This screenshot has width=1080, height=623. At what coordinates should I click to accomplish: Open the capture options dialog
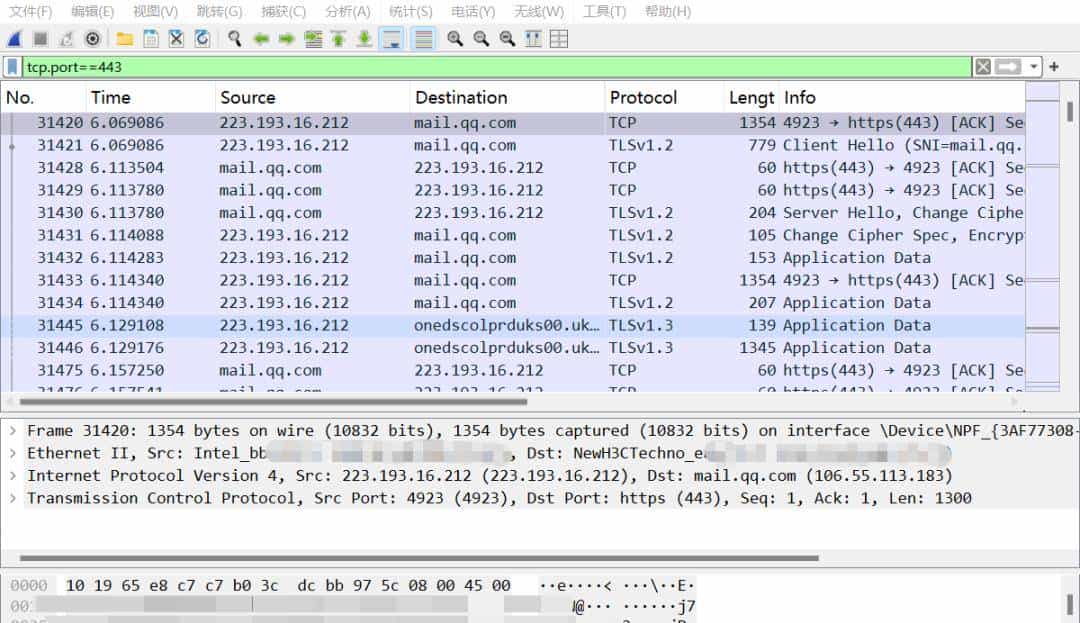click(92, 39)
